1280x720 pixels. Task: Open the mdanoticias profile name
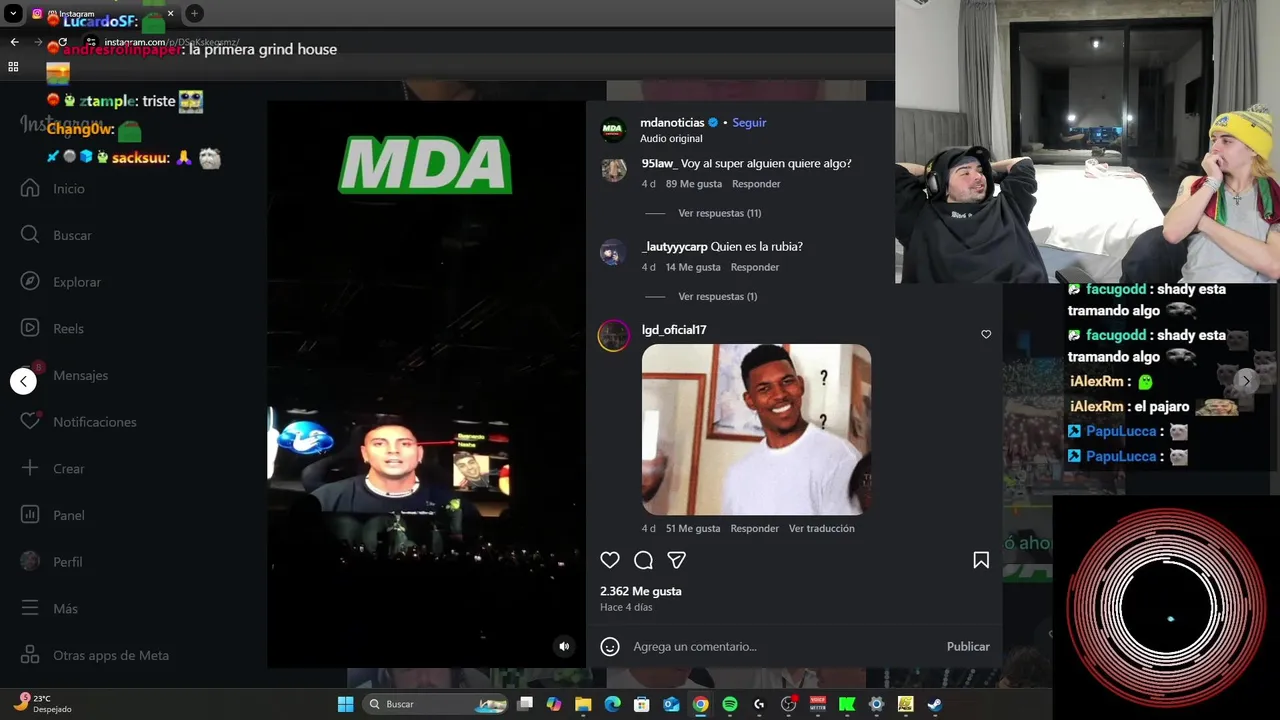[x=672, y=122]
